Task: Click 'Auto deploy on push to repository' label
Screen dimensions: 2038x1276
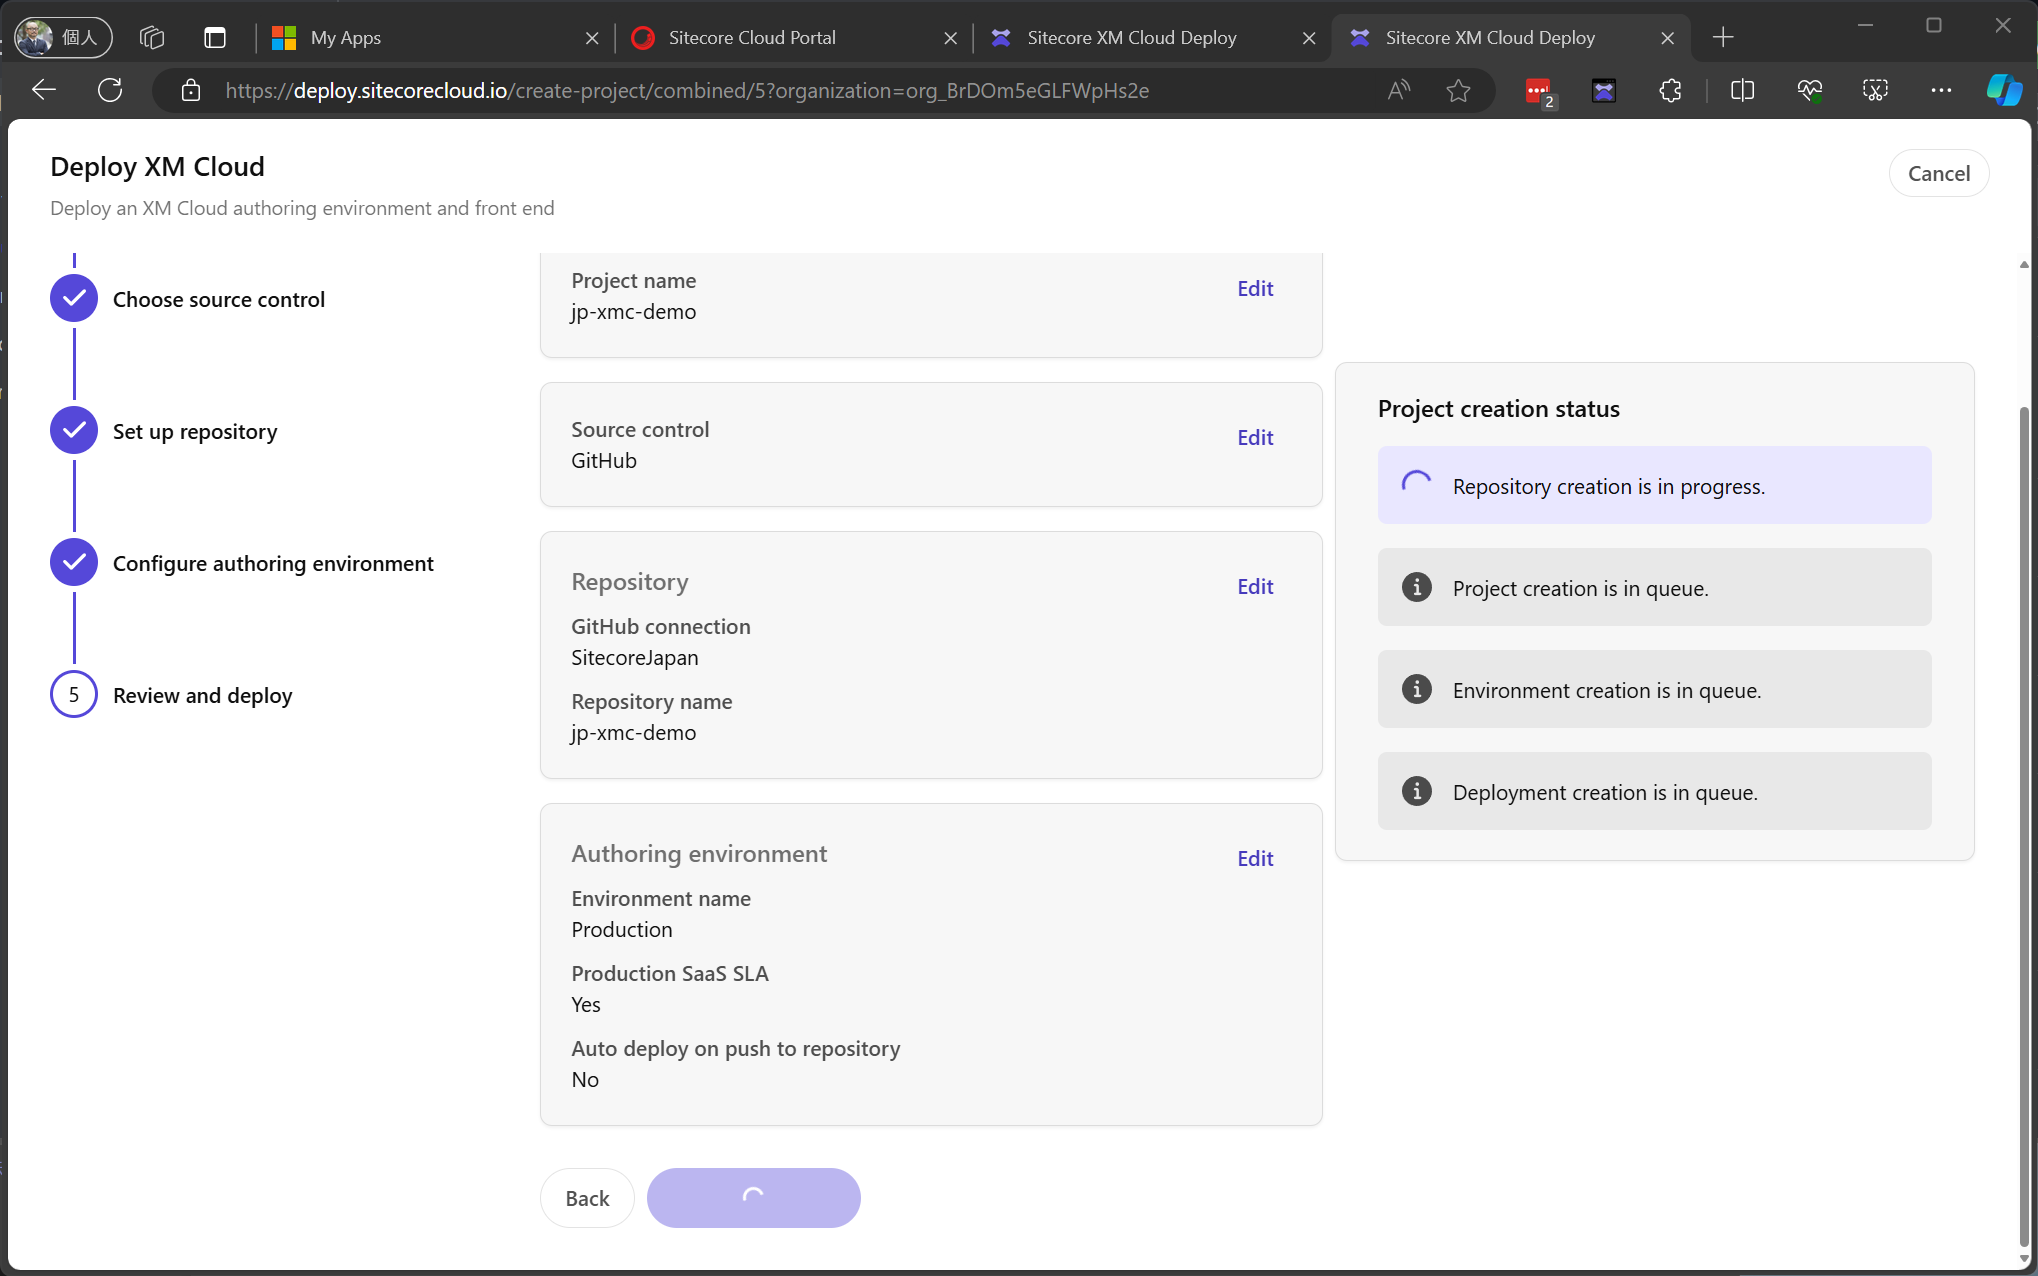Action: [736, 1049]
